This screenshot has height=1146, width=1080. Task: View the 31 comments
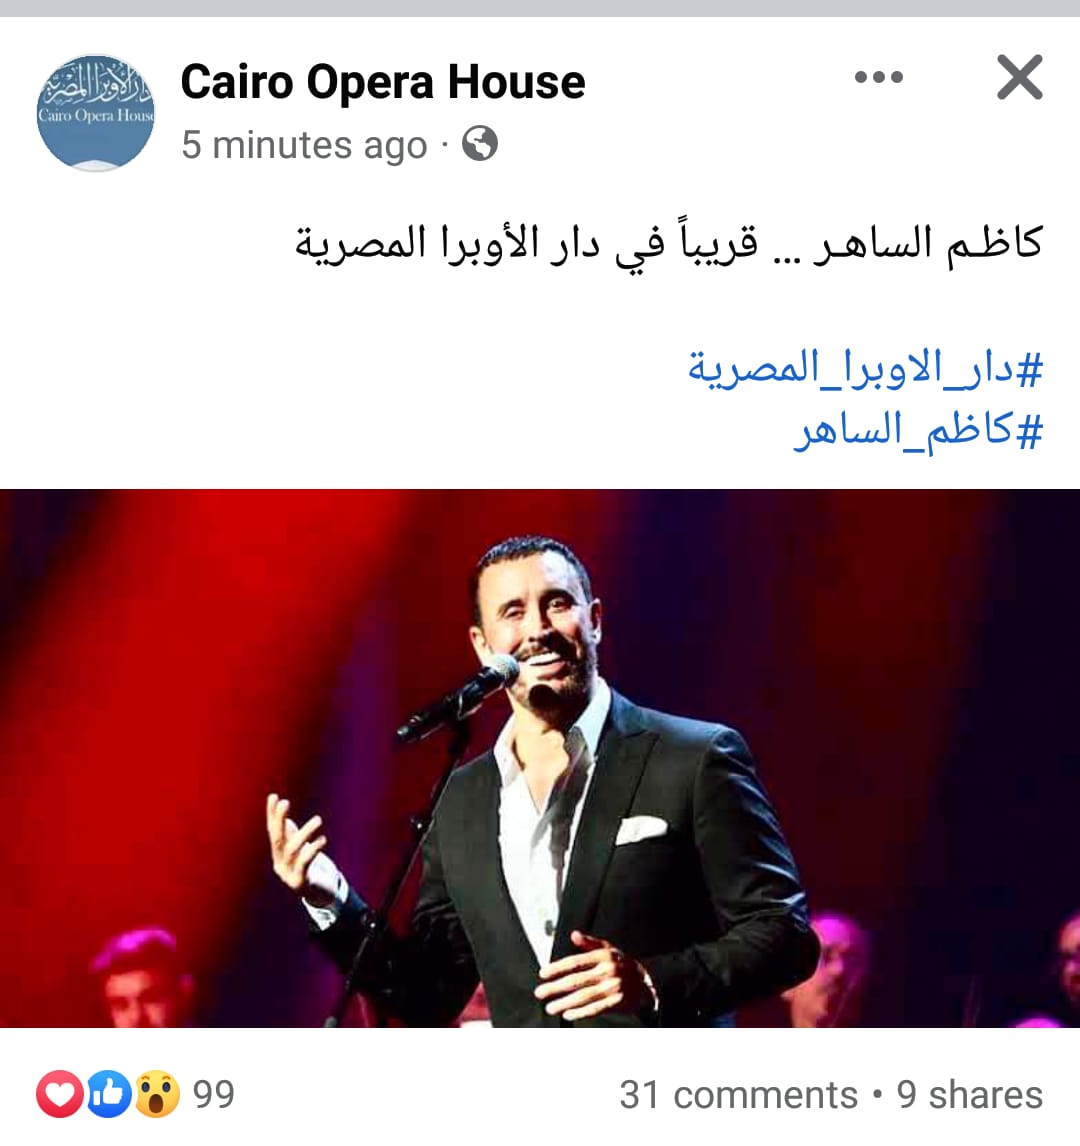pos(738,1095)
